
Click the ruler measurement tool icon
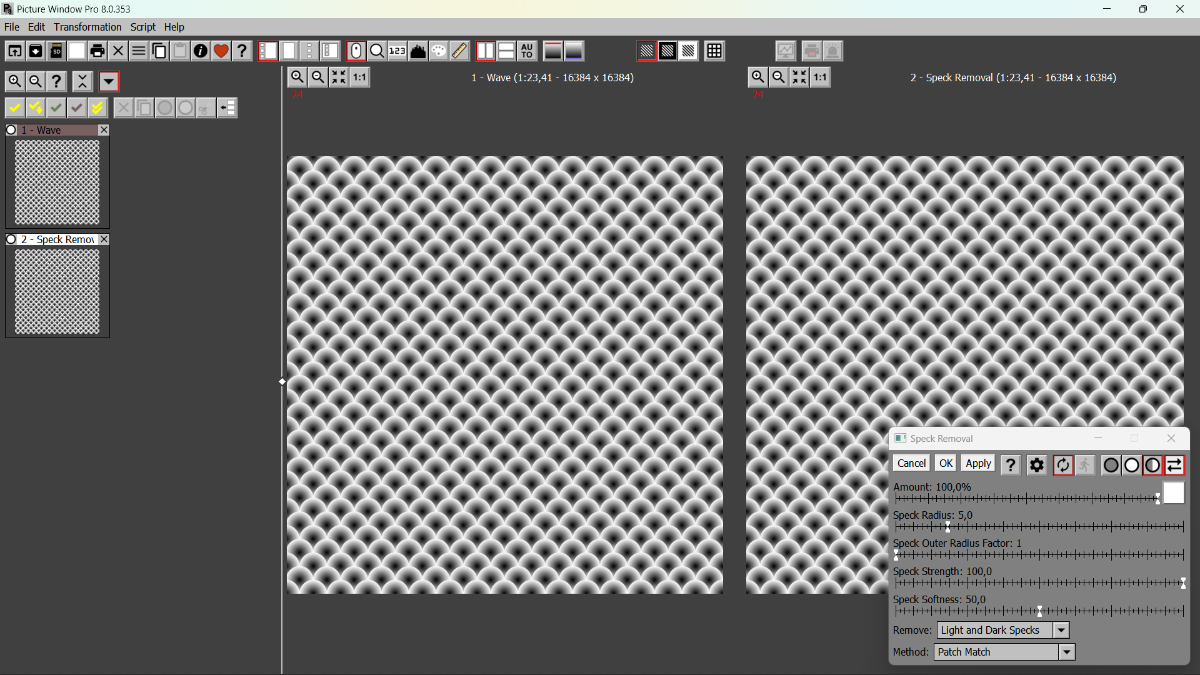(x=459, y=51)
